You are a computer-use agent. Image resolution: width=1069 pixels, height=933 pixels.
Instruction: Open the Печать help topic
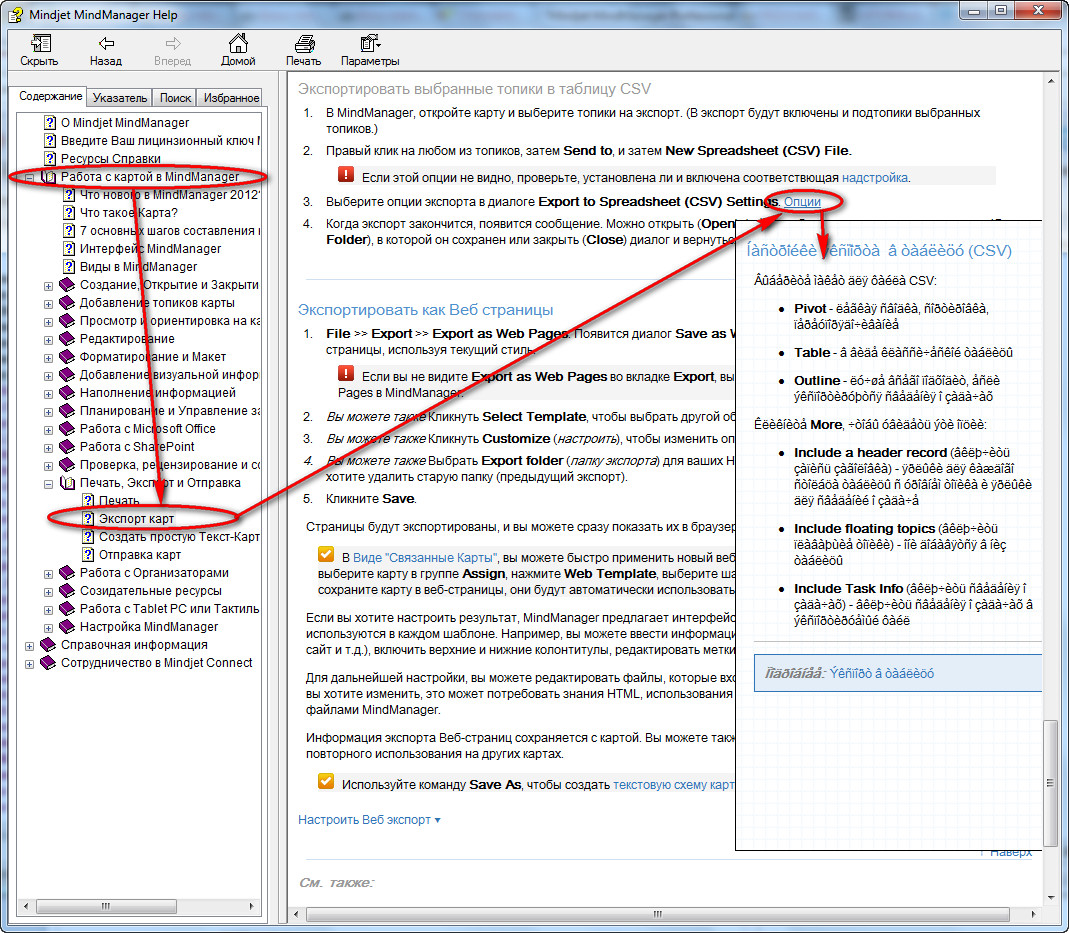coord(119,500)
